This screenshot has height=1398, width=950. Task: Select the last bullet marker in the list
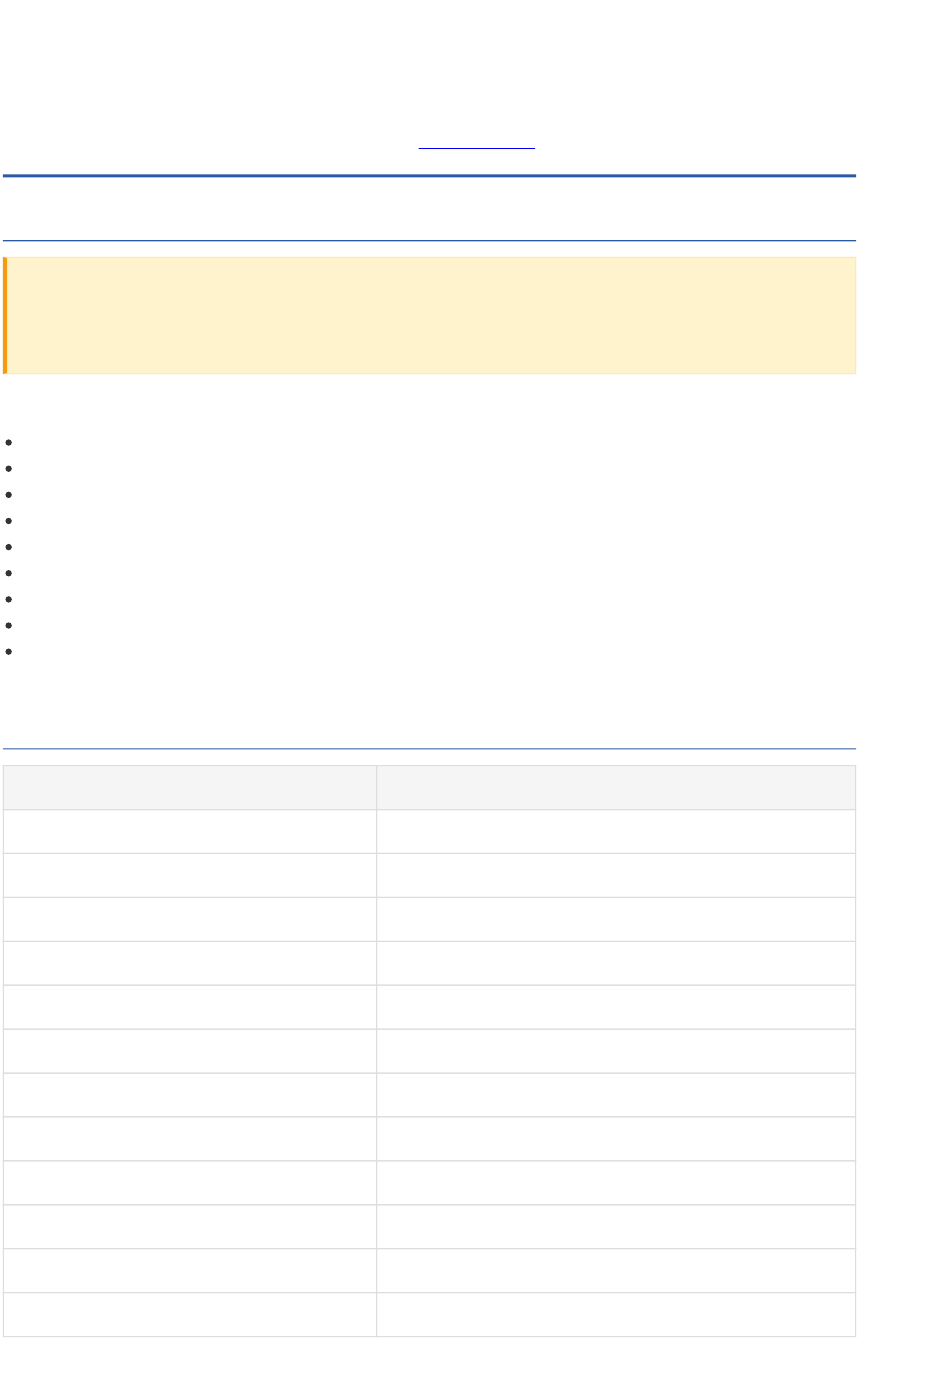pos(8,651)
